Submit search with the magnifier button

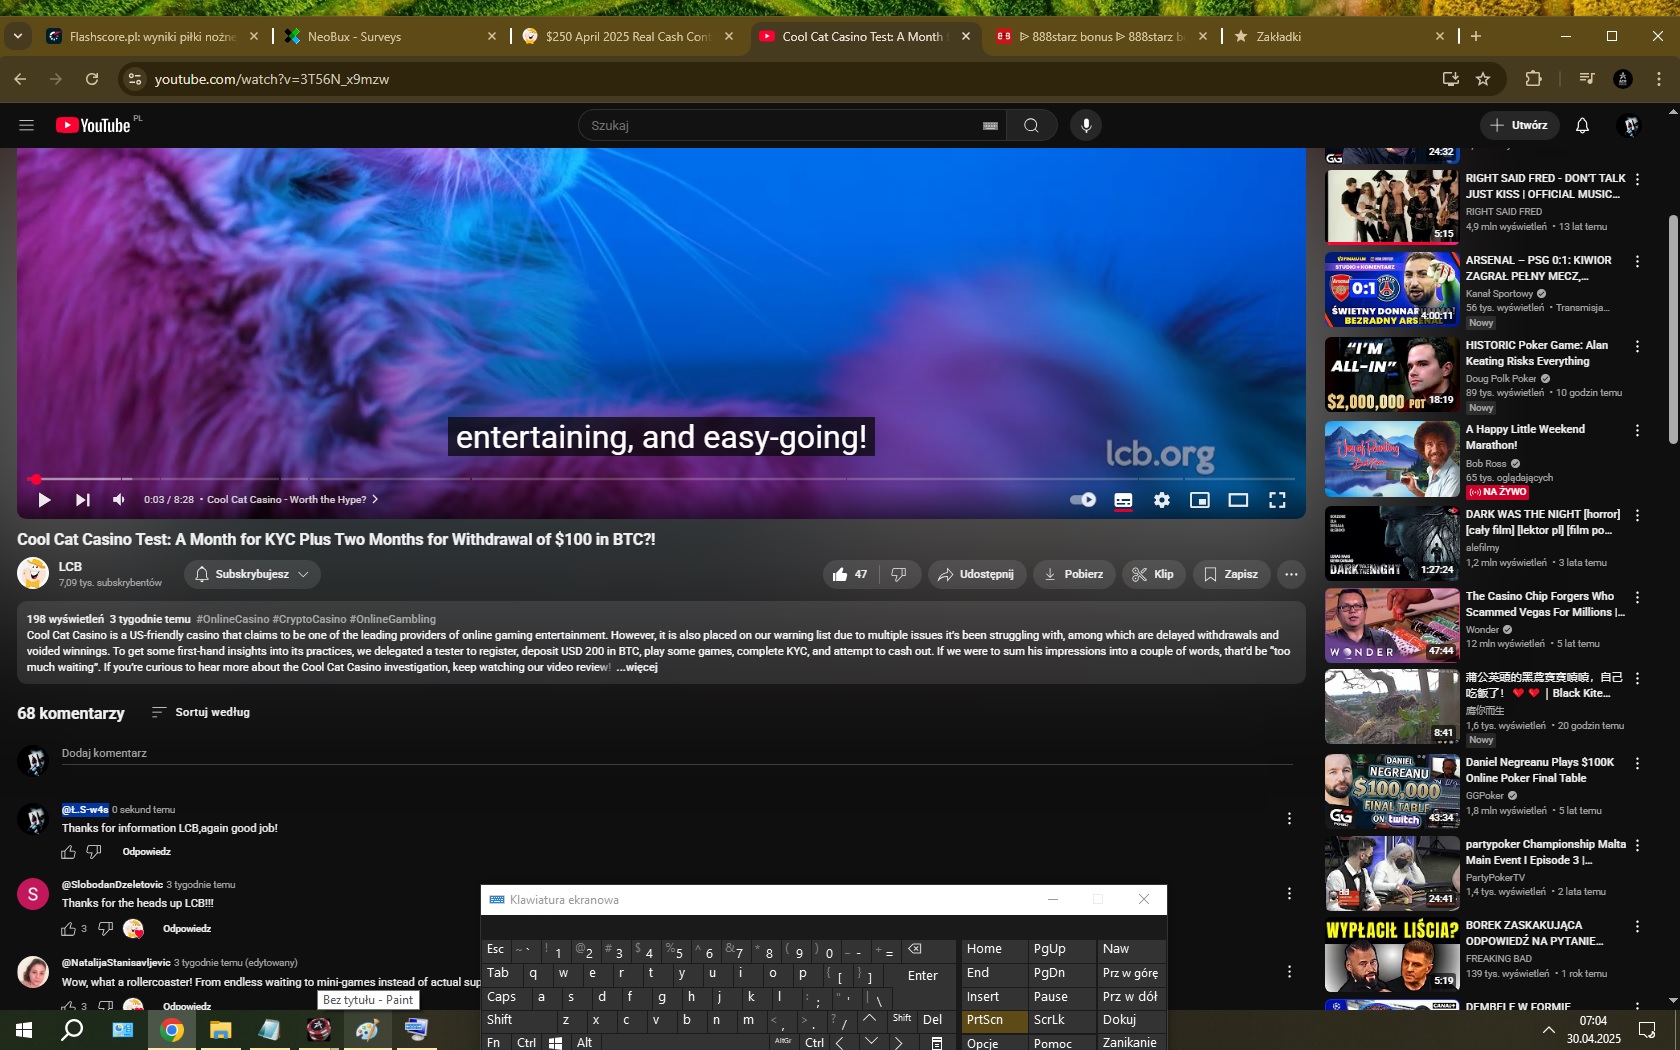1031,125
